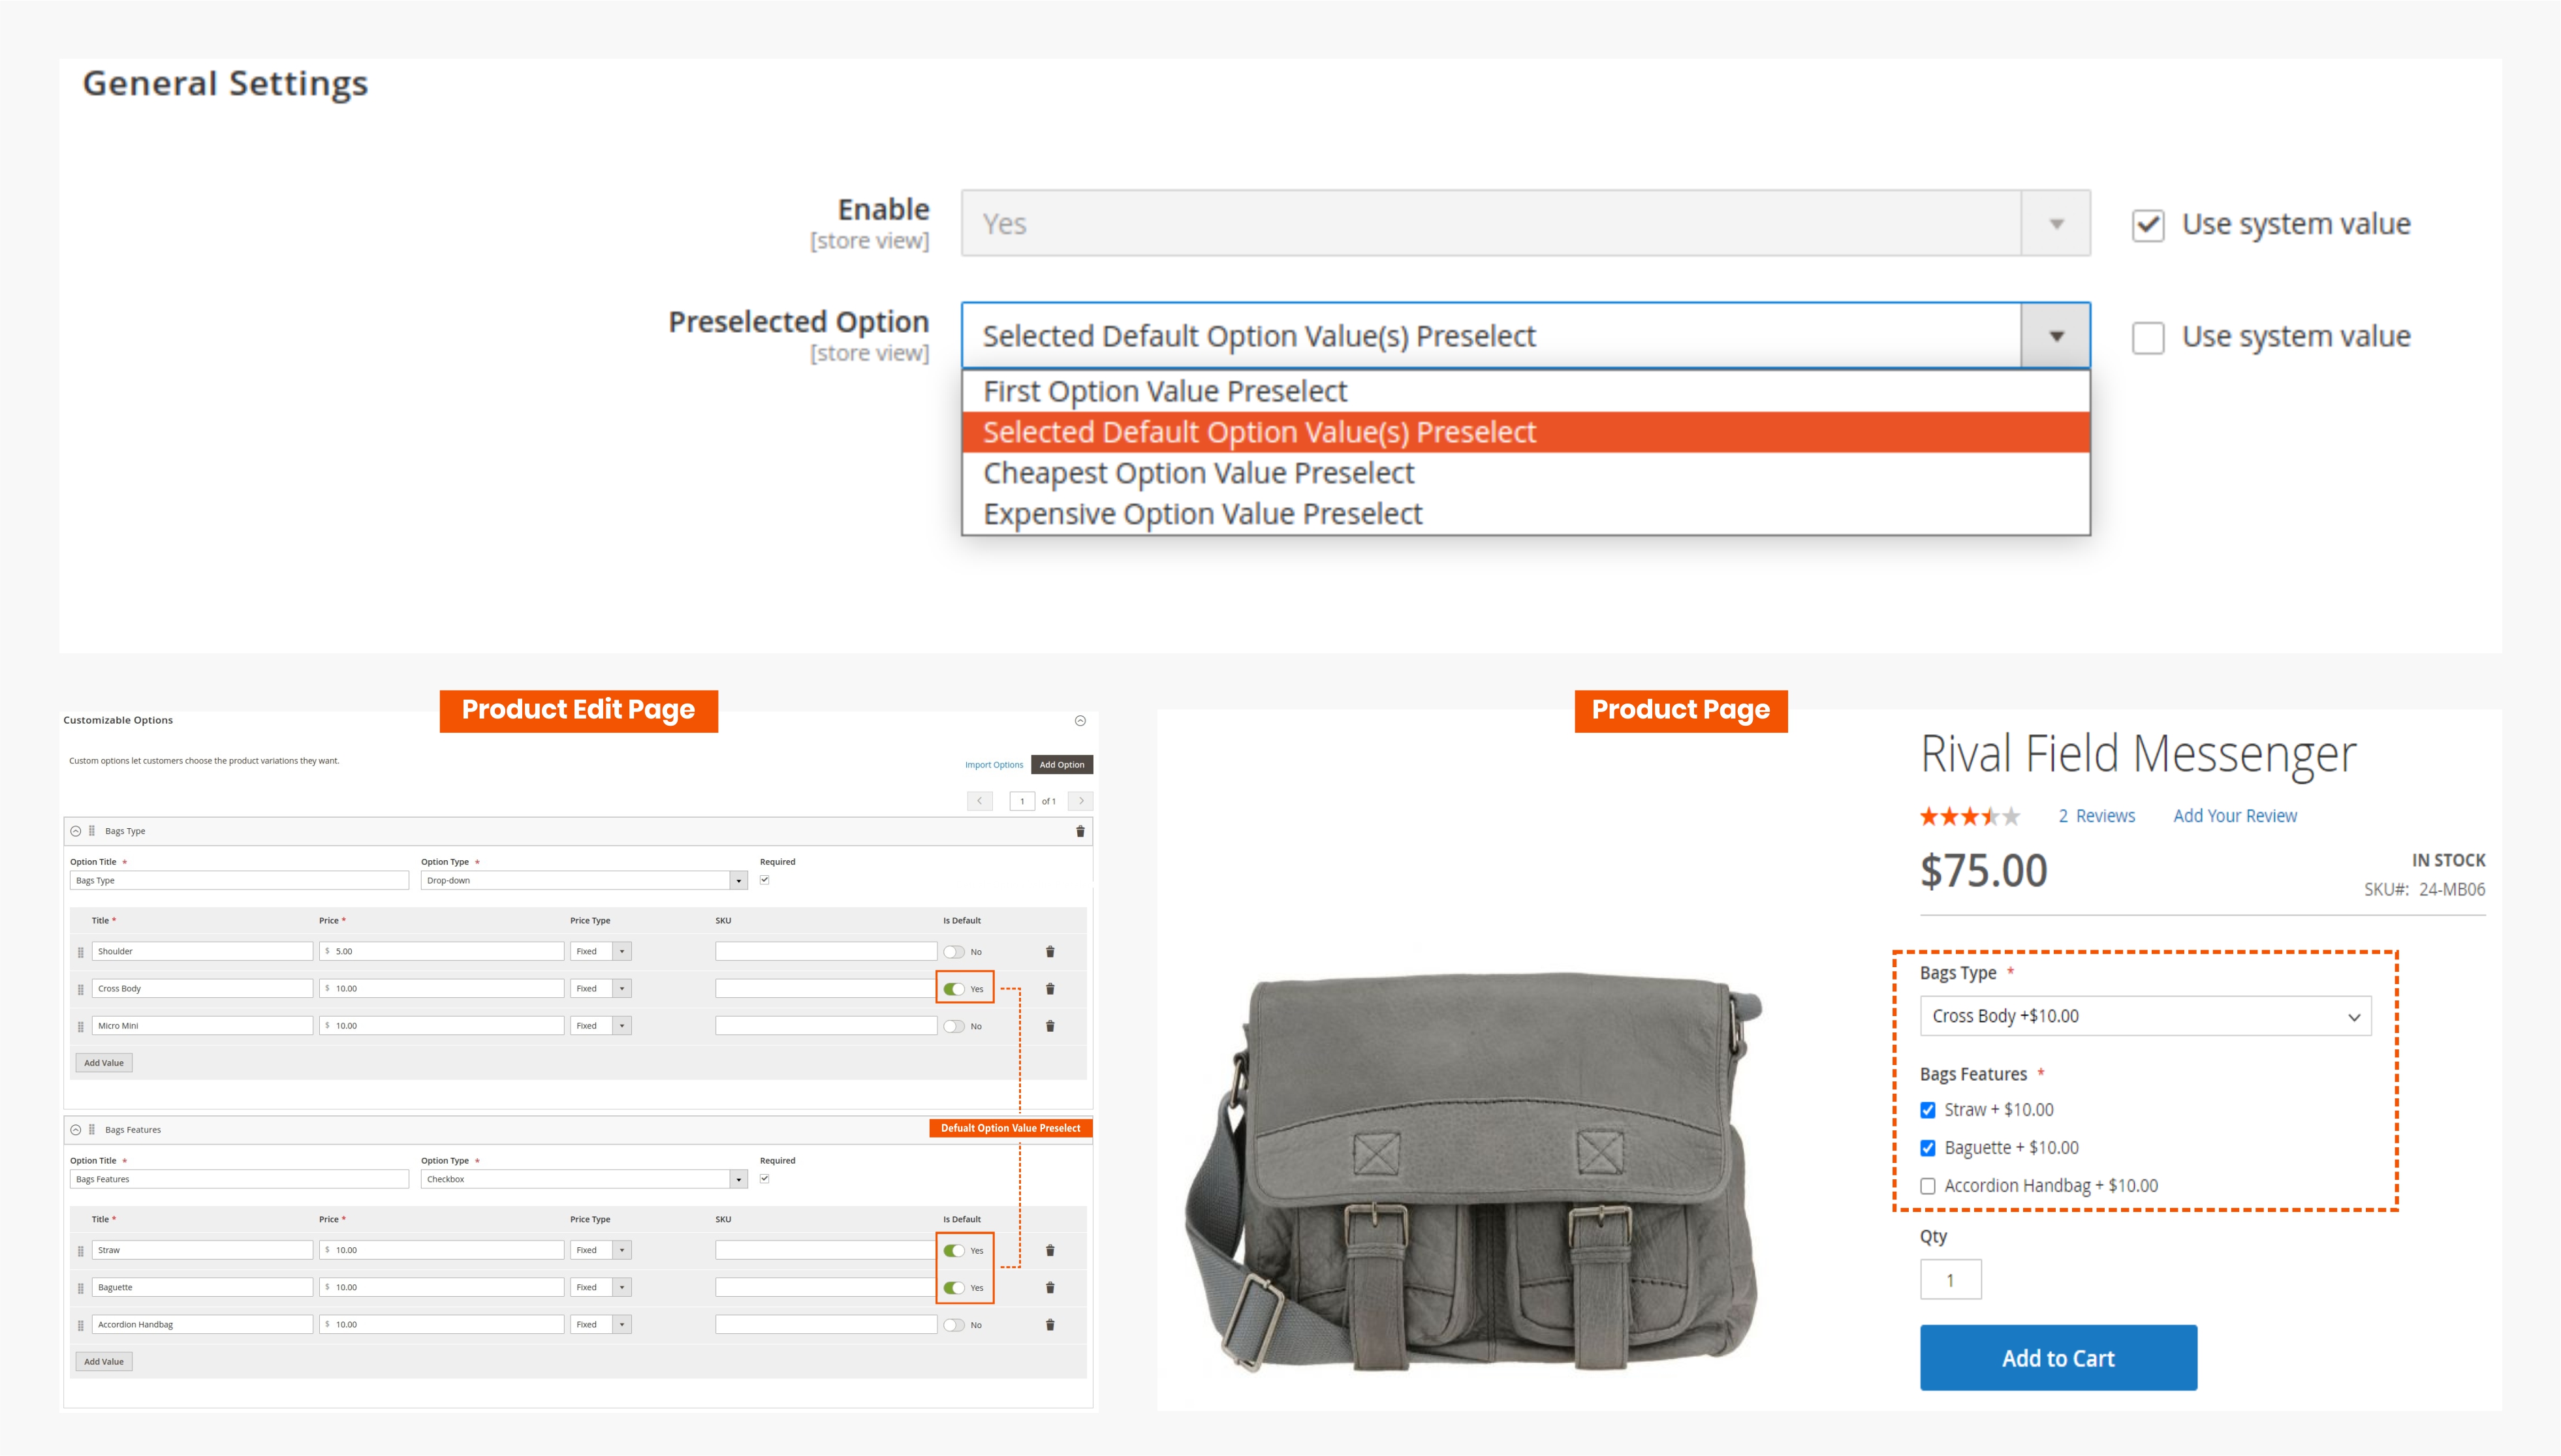This screenshot has width=2561, height=1456.
Task: Grab the drag handle of Bags Type header
Action: [x=92, y=831]
